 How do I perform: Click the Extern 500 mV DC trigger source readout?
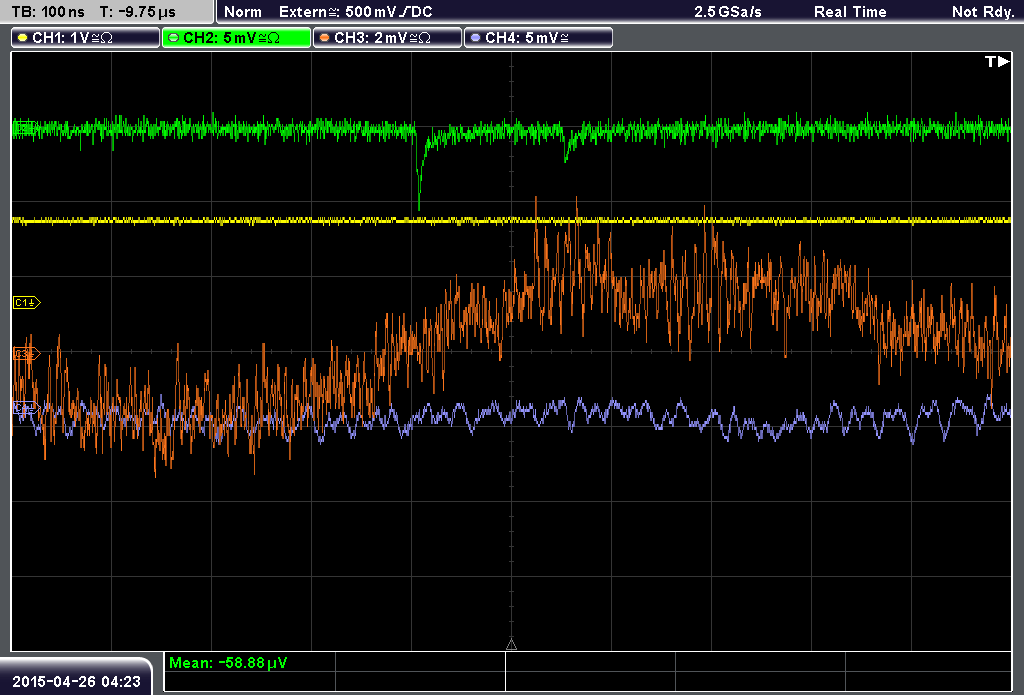(x=355, y=12)
